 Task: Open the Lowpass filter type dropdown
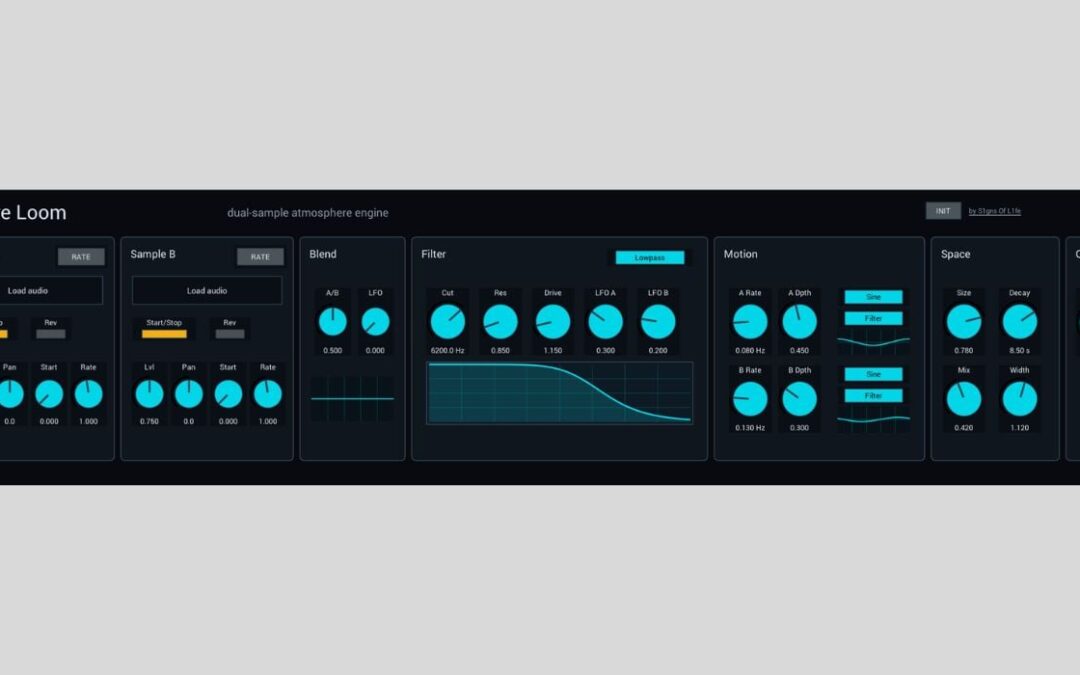(650, 258)
